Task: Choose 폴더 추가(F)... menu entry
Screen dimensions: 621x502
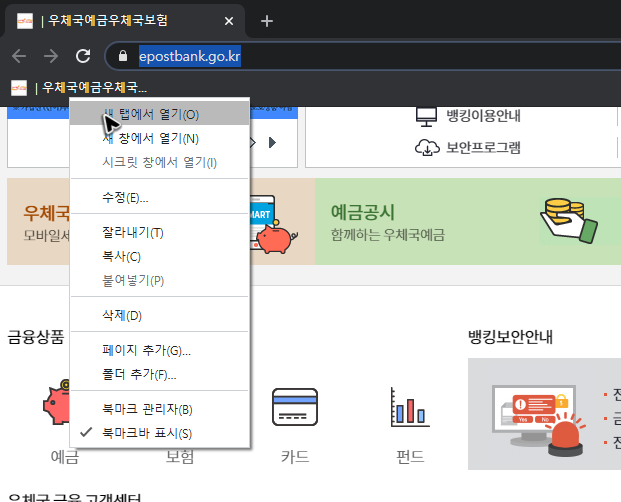Action: (x=160, y=374)
